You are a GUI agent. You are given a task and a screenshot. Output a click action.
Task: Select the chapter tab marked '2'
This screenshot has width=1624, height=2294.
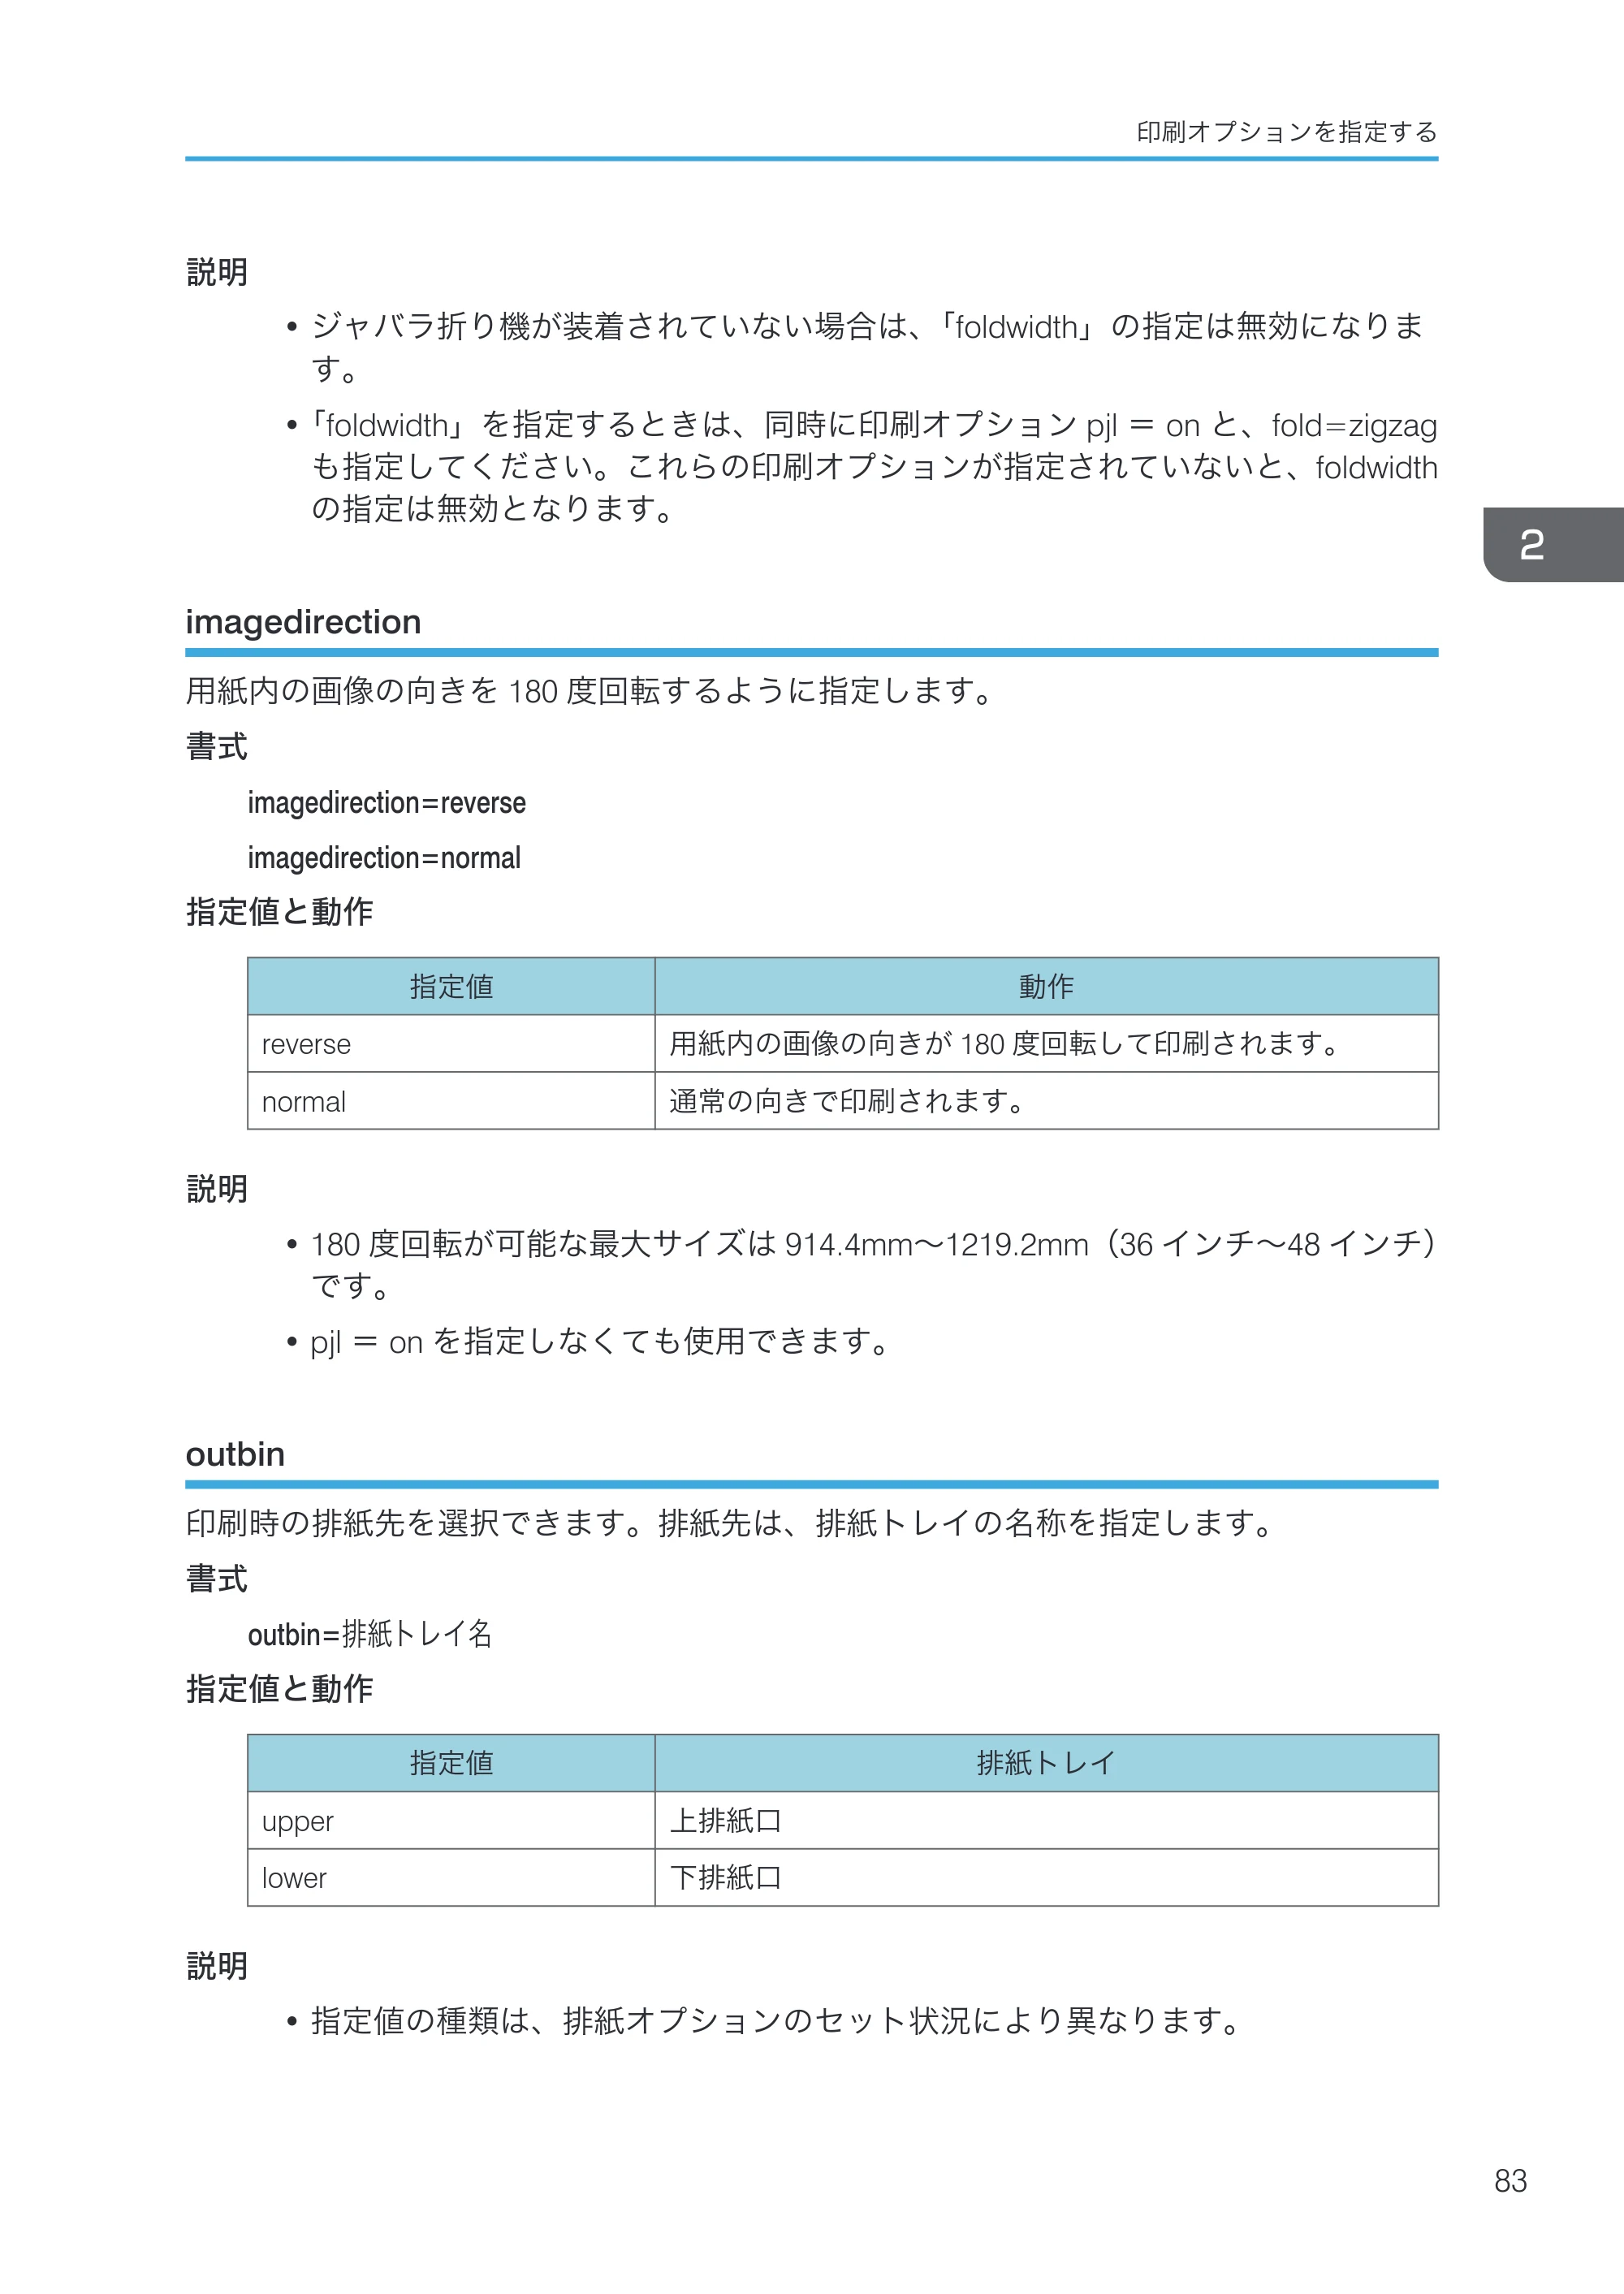[x=1553, y=544]
